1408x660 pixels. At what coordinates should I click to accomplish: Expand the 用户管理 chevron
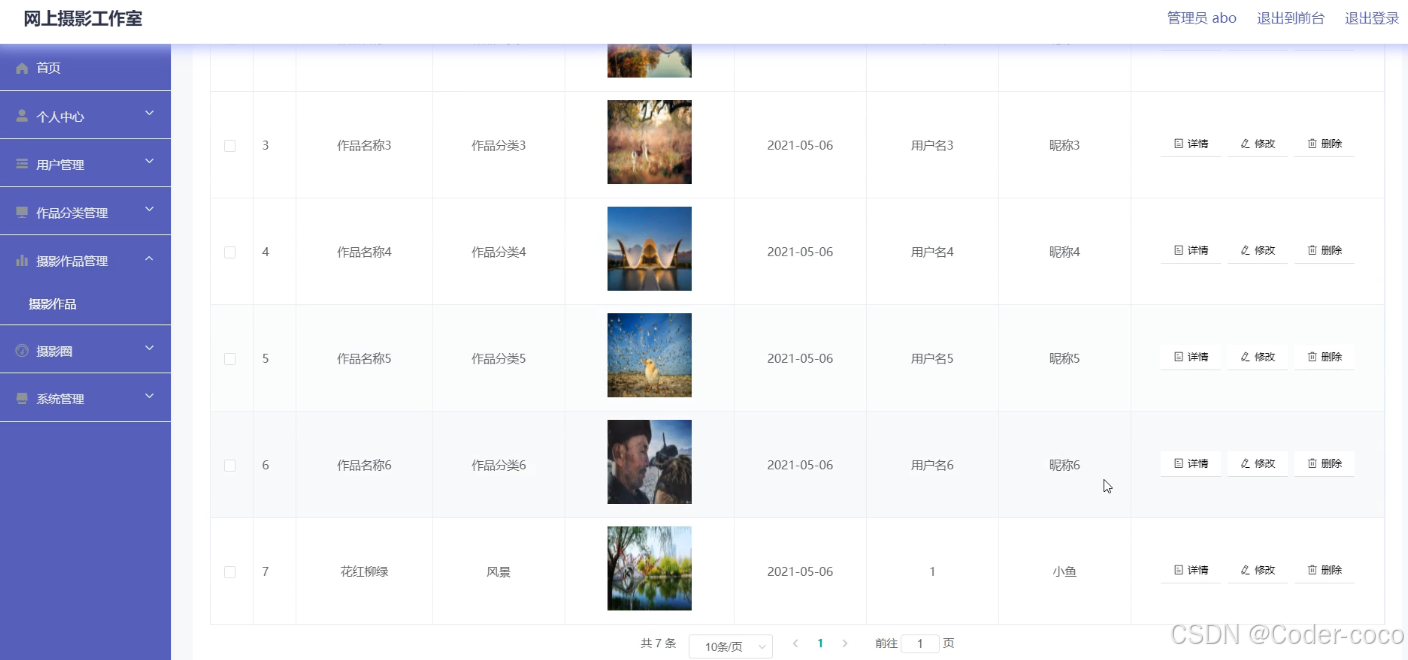(x=149, y=162)
